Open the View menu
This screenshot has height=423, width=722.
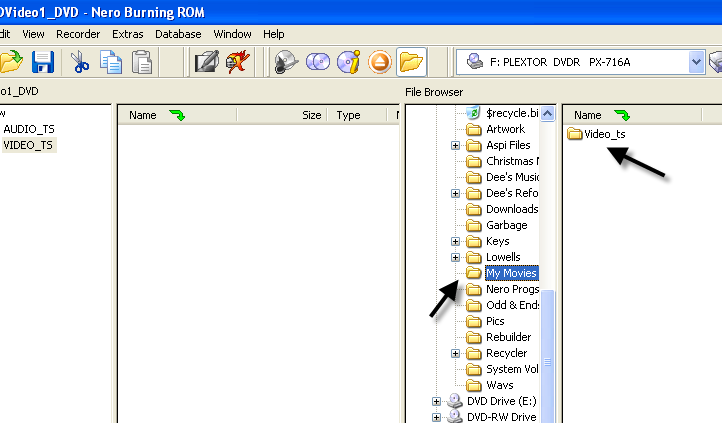click(x=33, y=34)
